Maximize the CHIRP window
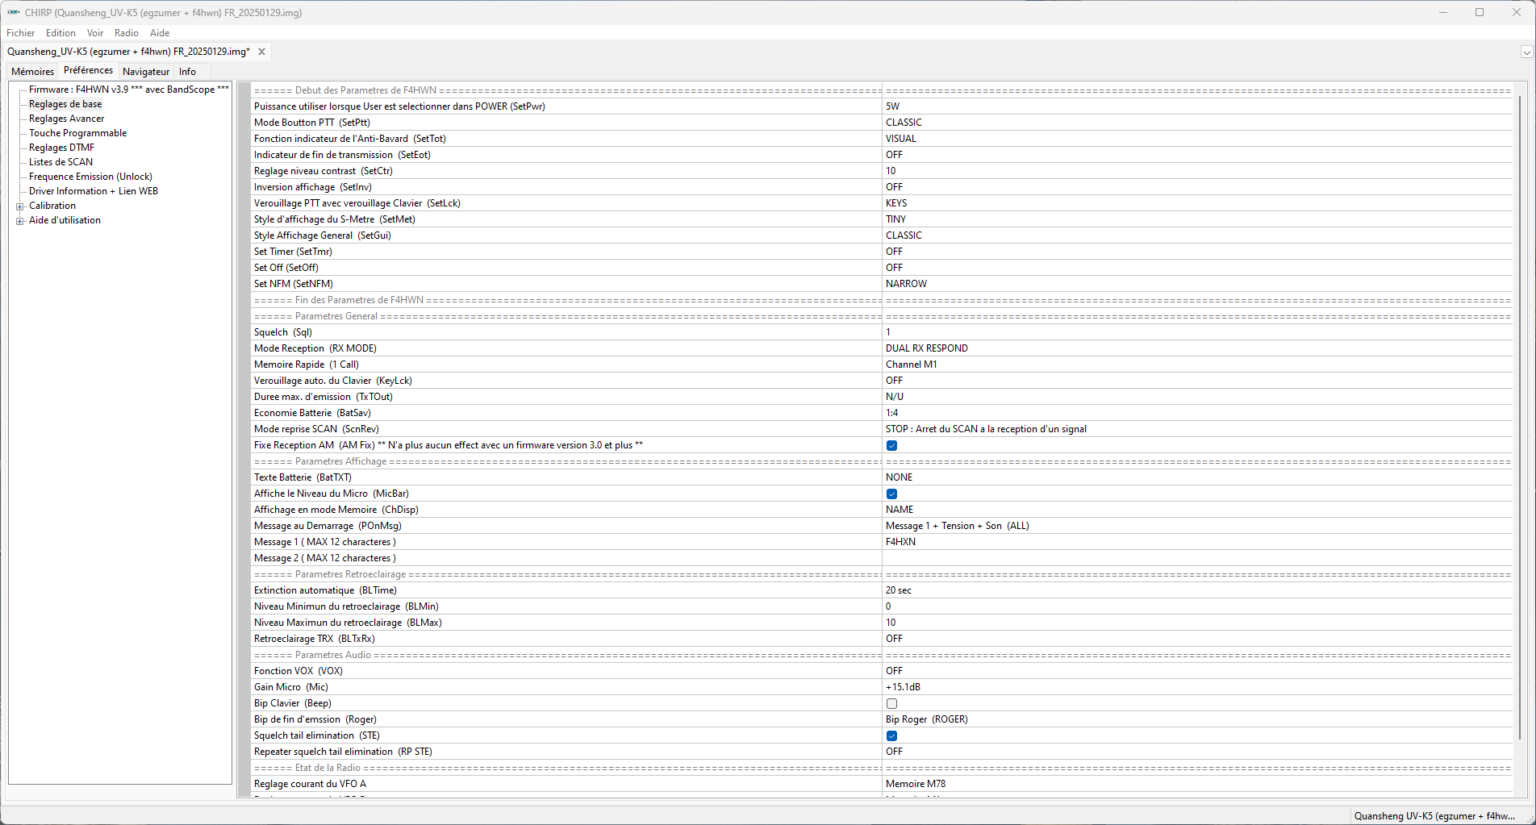The width and height of the screenshot is (1536, 825). tap(1479, 13)
